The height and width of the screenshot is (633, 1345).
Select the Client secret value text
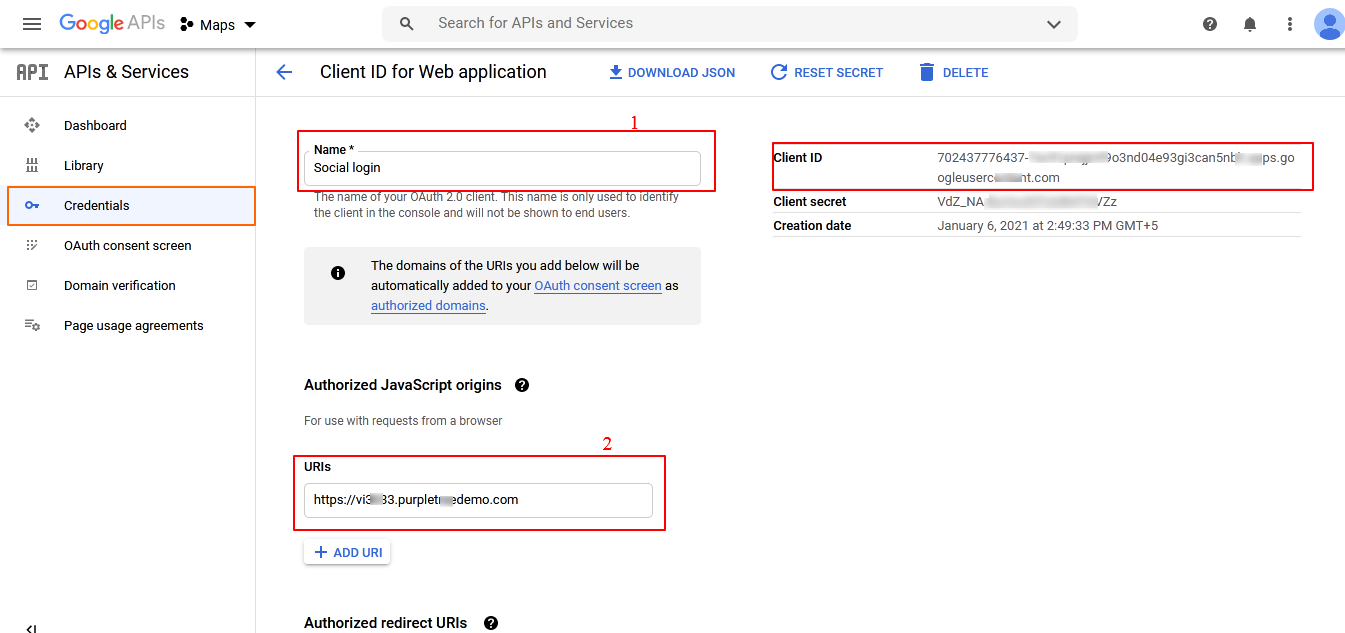click(x=1027, y=202)
